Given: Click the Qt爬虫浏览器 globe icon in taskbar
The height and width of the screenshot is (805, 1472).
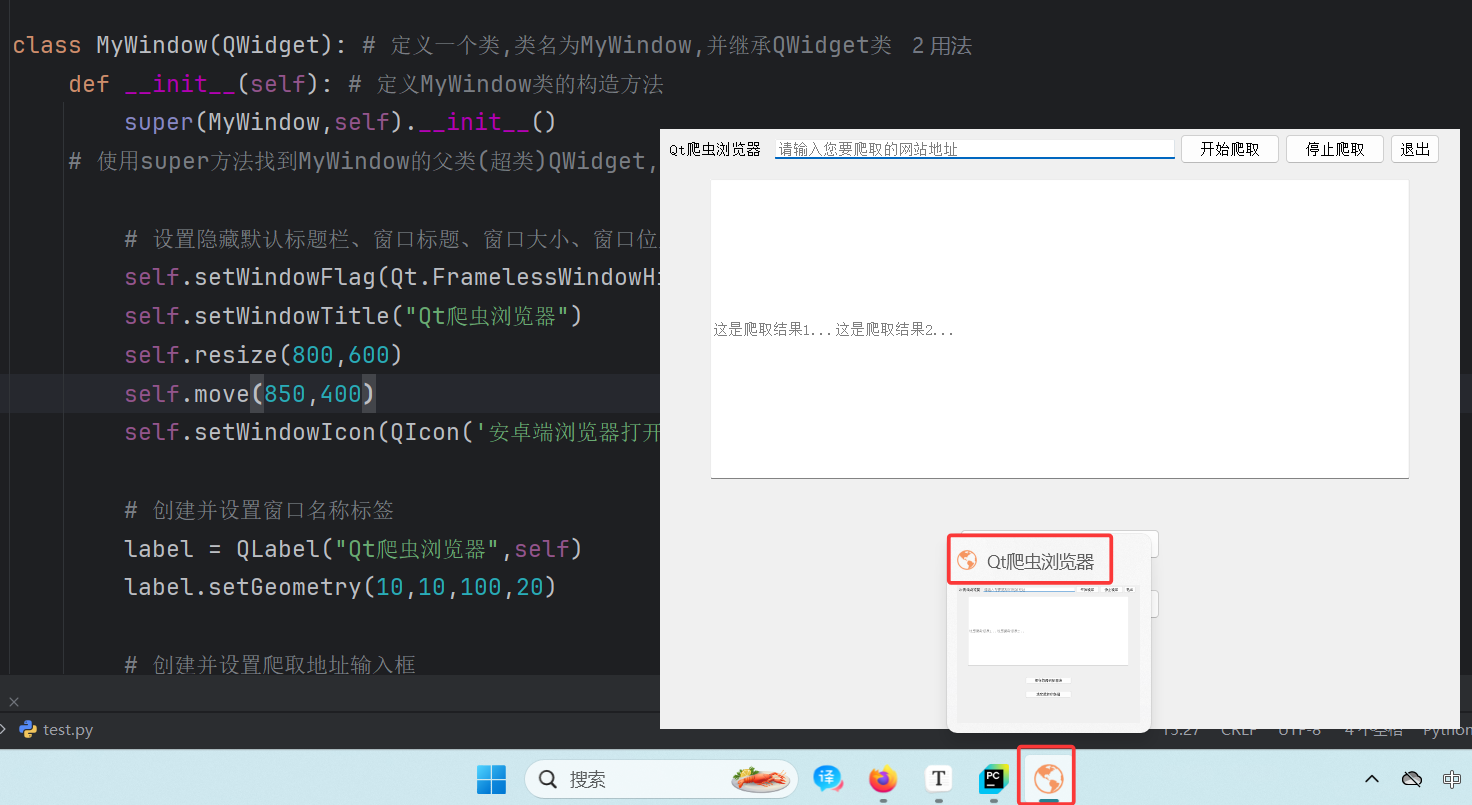Looking at the screenshot, I should pos(1048,778).
